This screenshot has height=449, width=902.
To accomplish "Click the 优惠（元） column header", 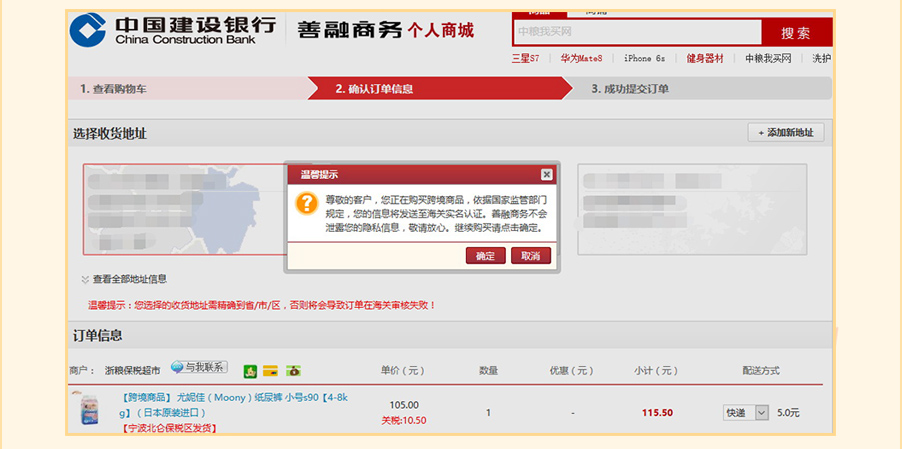I will click(572, 371).
